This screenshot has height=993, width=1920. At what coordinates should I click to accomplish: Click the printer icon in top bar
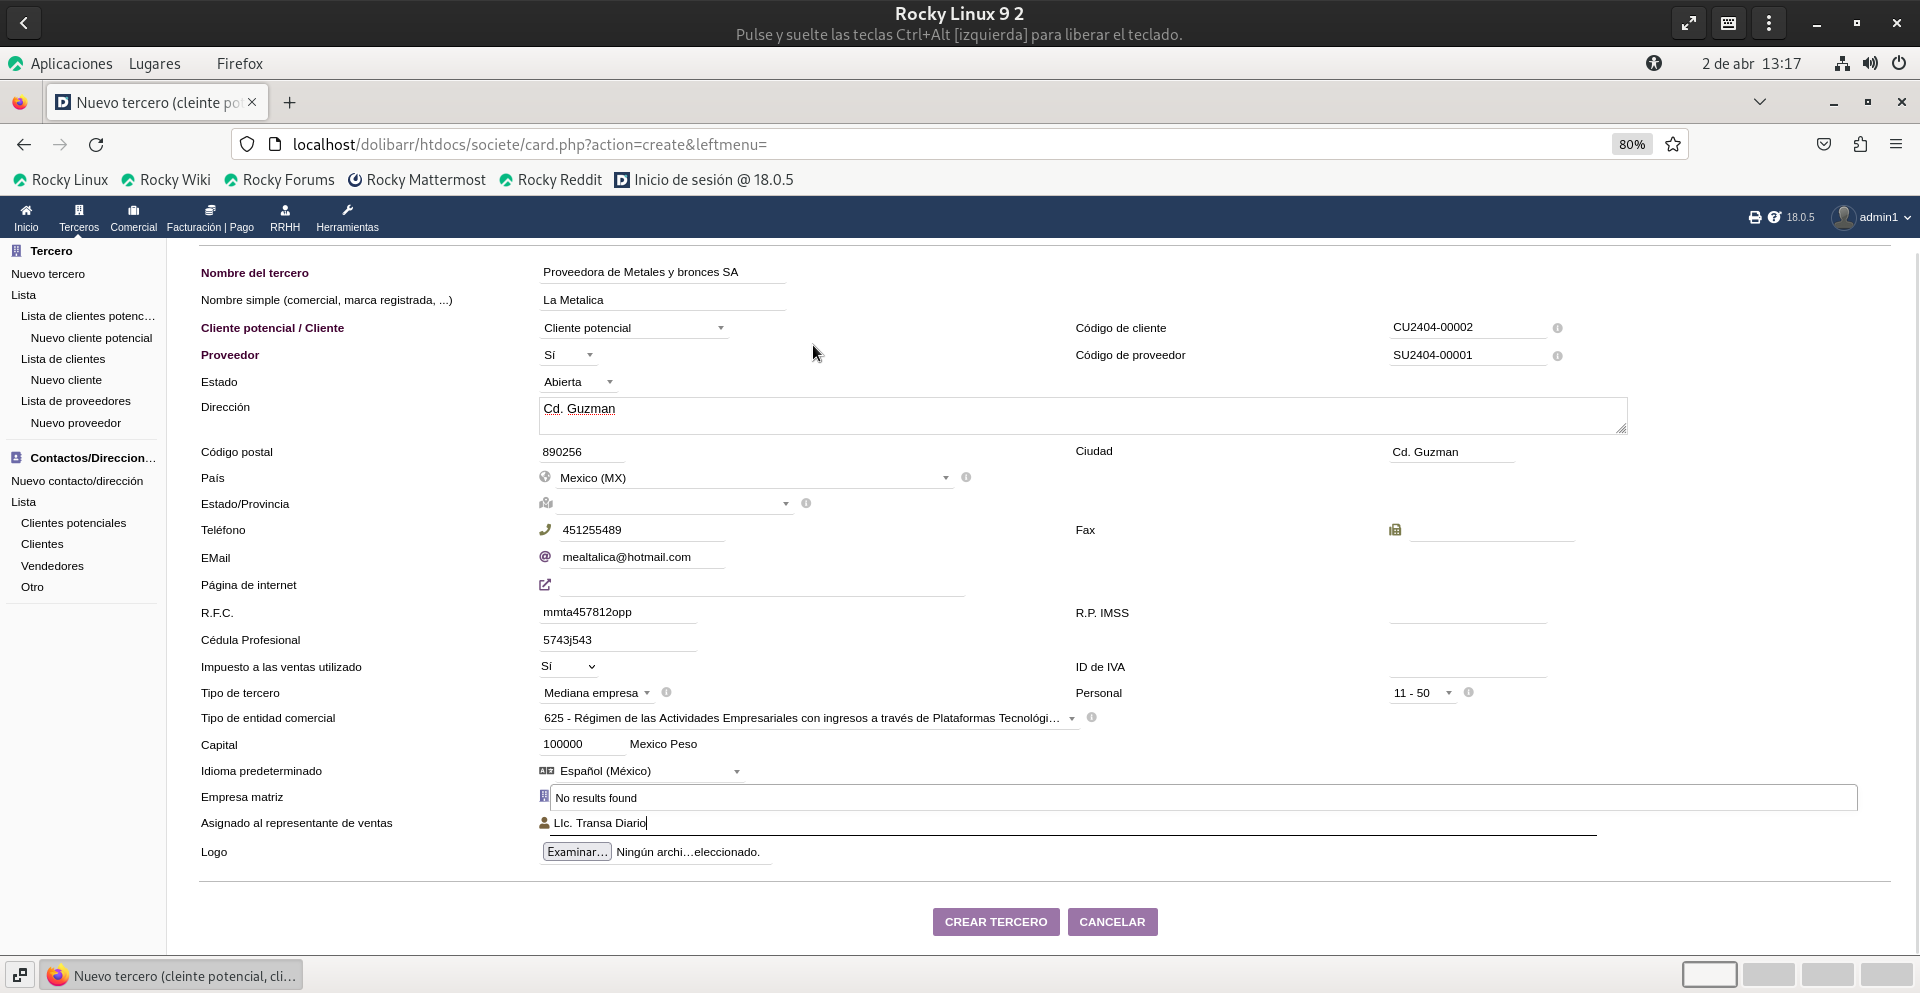1754,217
